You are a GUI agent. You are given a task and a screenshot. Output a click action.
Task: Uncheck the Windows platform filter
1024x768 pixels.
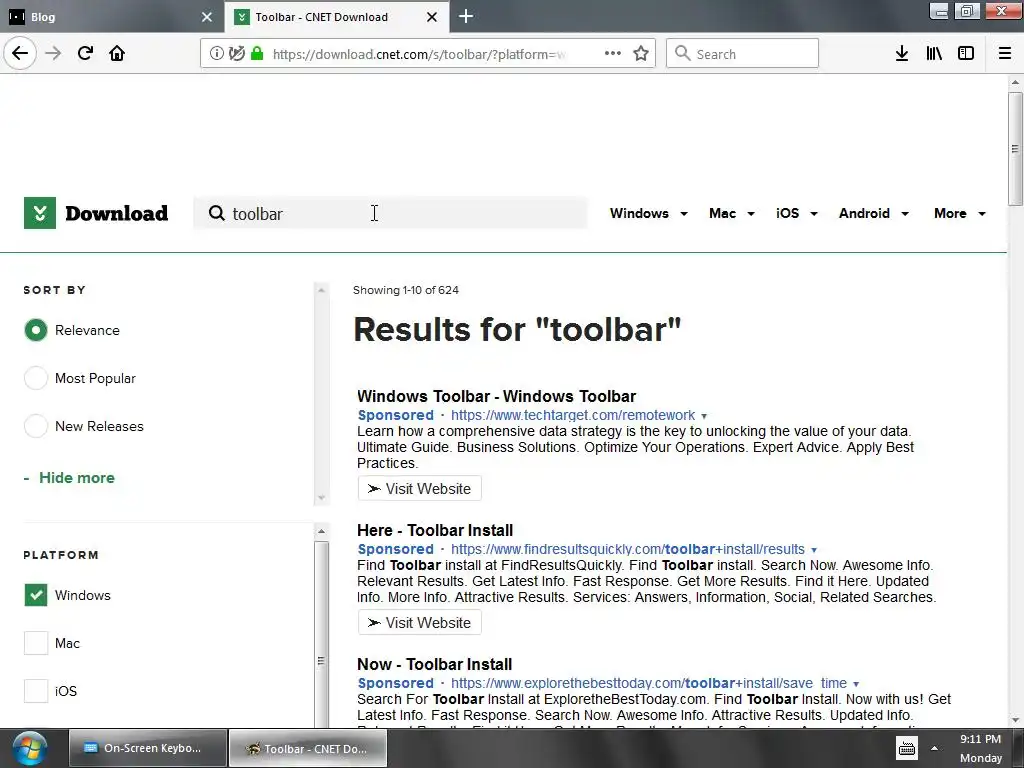[x=36, y=595]
